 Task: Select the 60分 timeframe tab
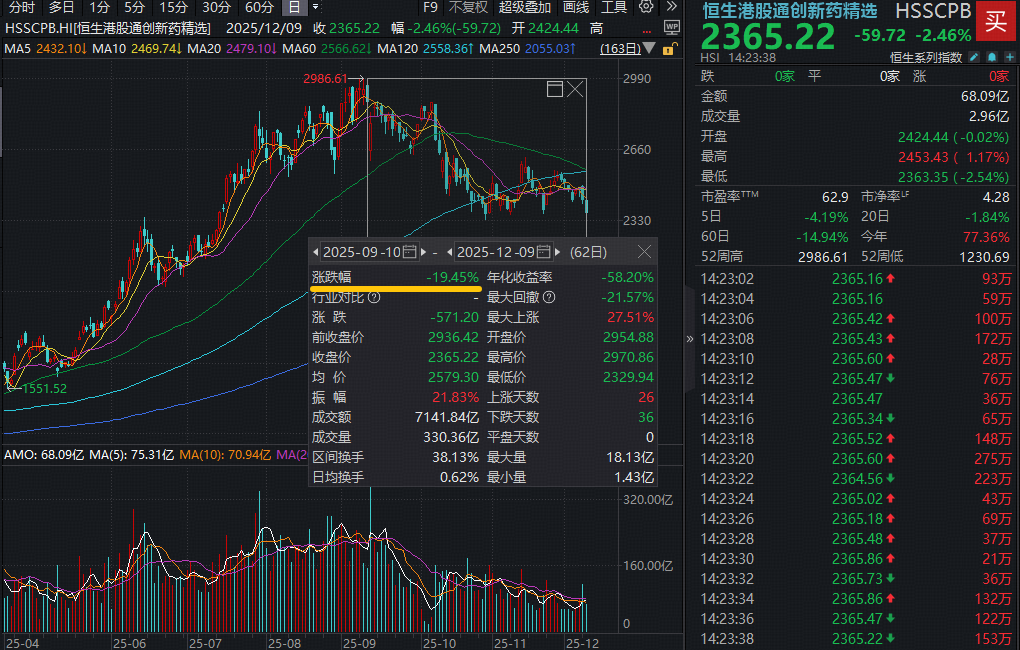(x=259, y=7)
